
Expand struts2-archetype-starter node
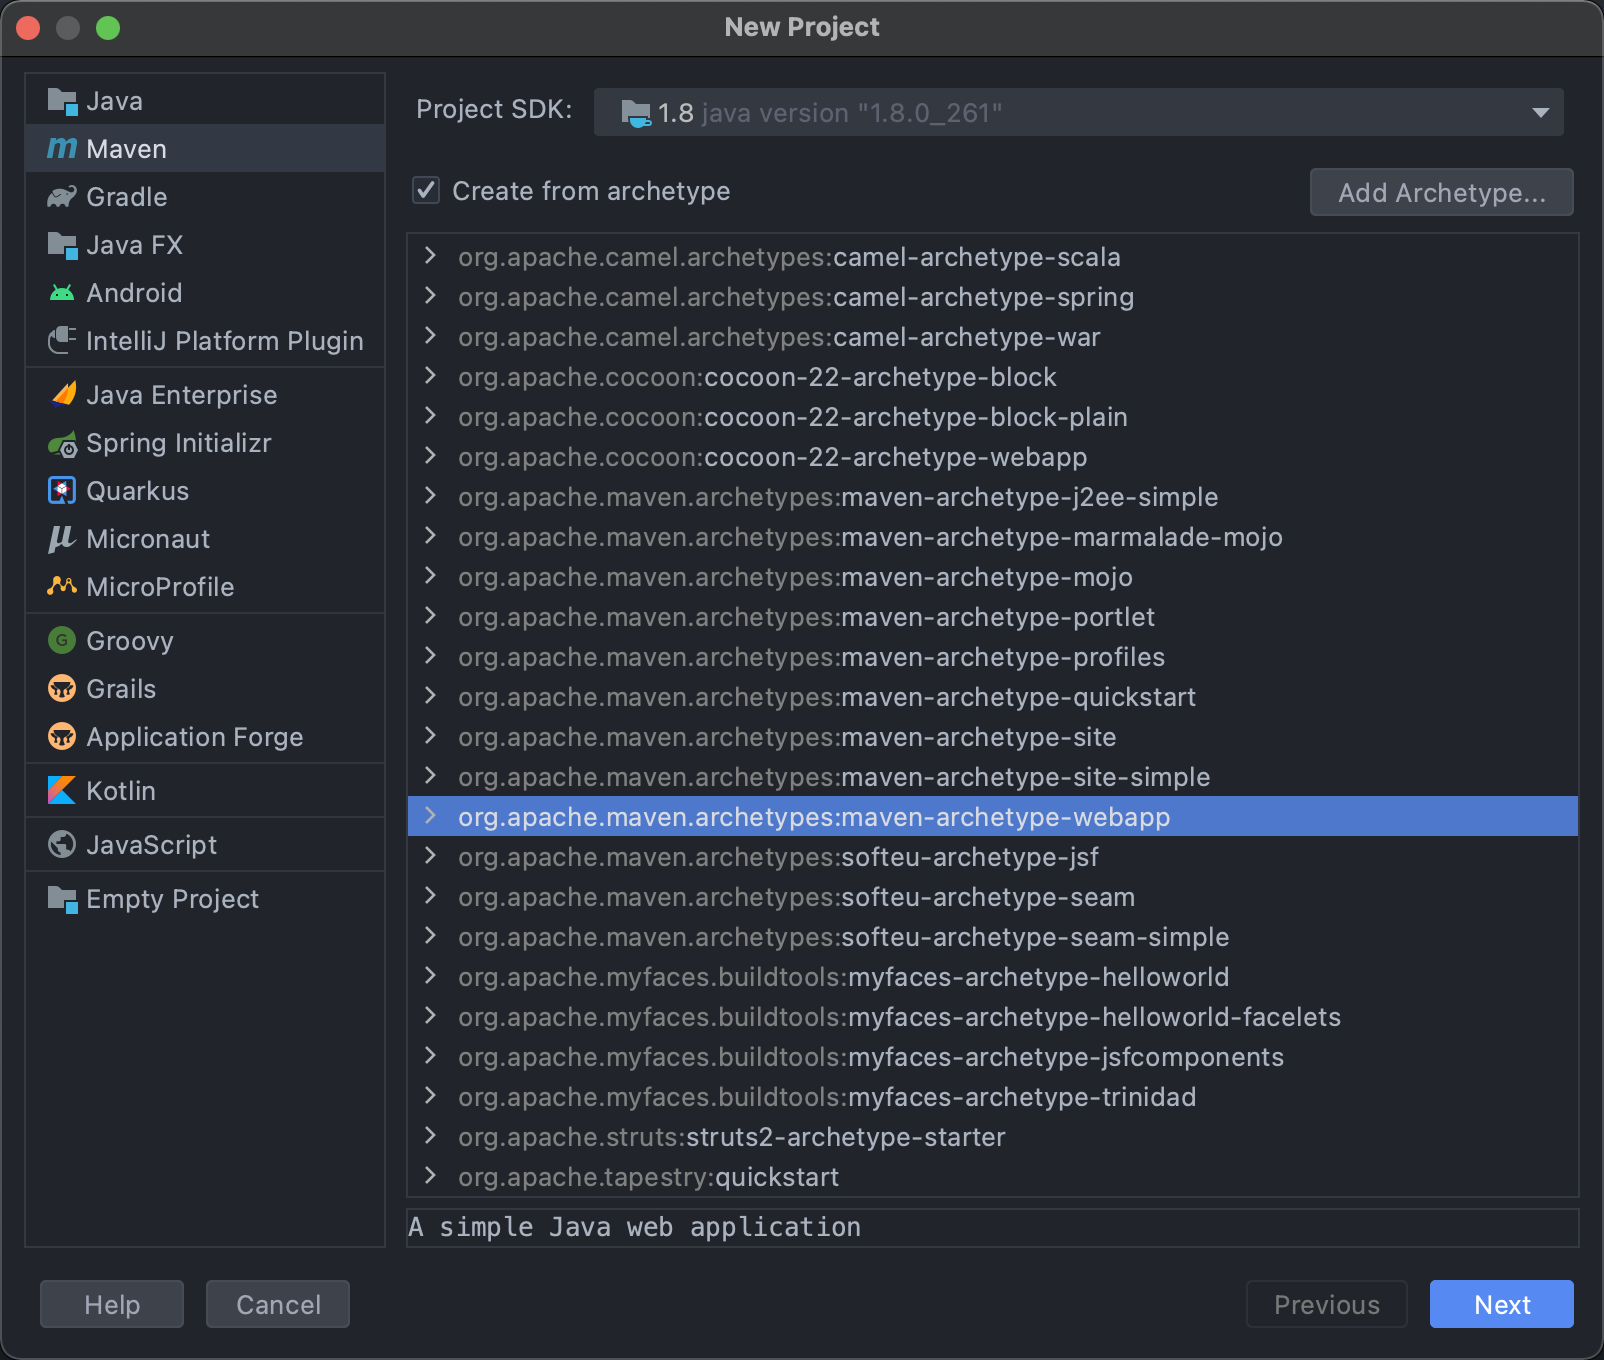(430, 1136)
